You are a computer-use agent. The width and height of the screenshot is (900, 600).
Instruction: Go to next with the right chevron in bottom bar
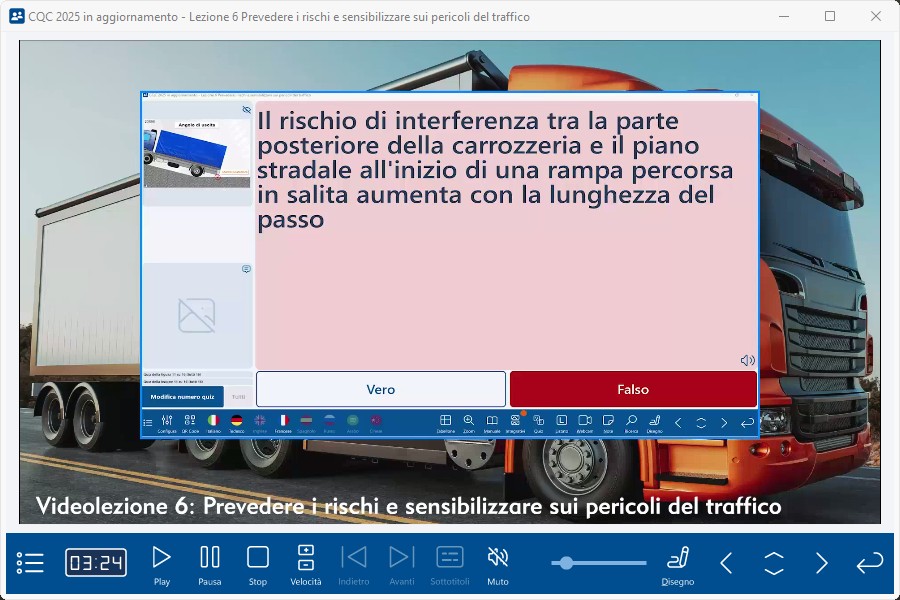tap(822, 563)
